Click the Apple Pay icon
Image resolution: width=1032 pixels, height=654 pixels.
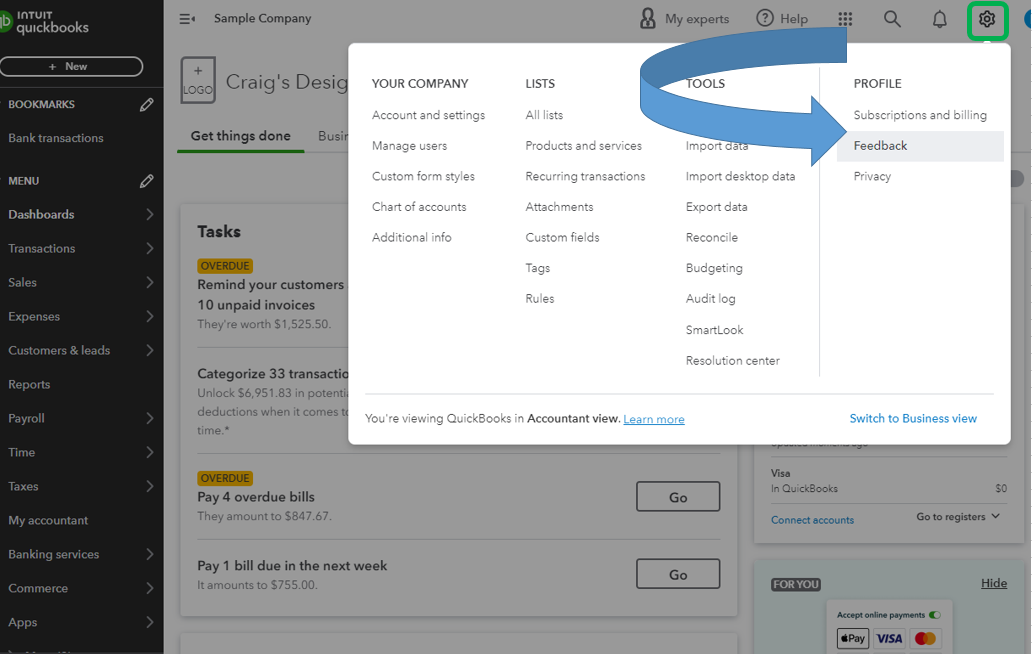[852, 638]
